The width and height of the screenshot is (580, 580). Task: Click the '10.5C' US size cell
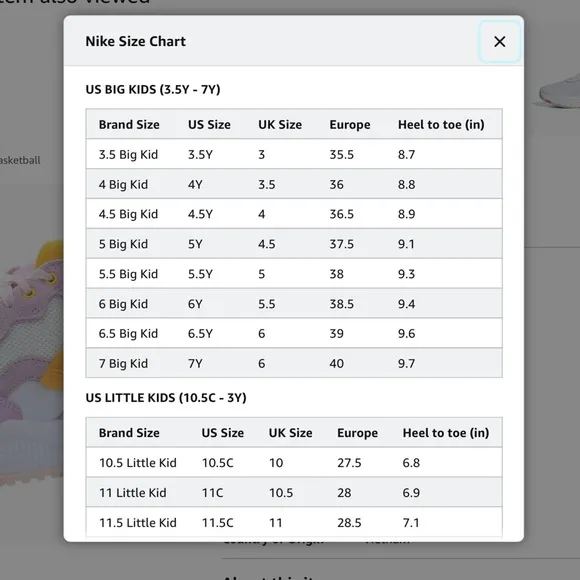click(x=218, y=462)
